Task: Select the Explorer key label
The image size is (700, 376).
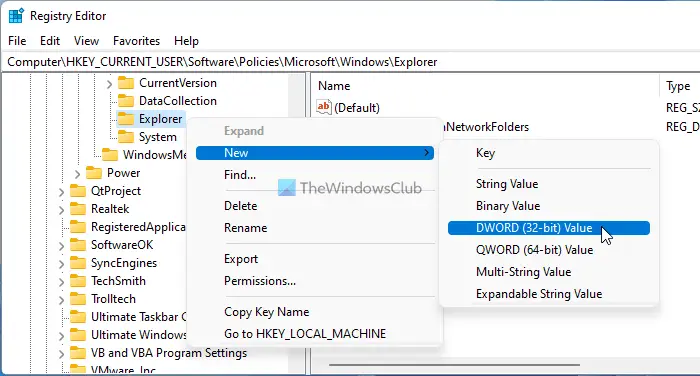Action: (x=160, y=119)
